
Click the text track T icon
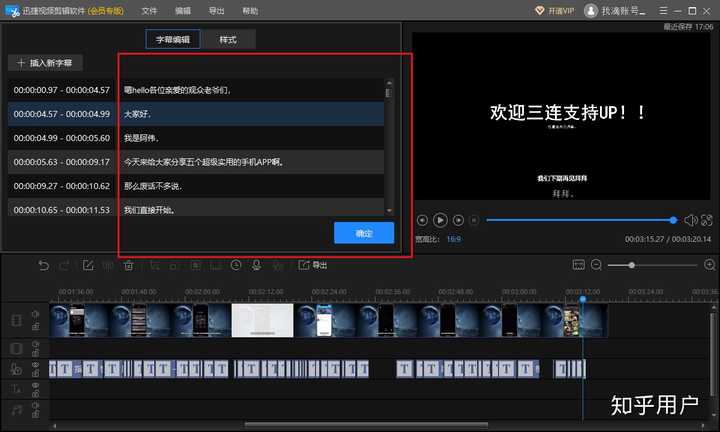tap(16, 389)
